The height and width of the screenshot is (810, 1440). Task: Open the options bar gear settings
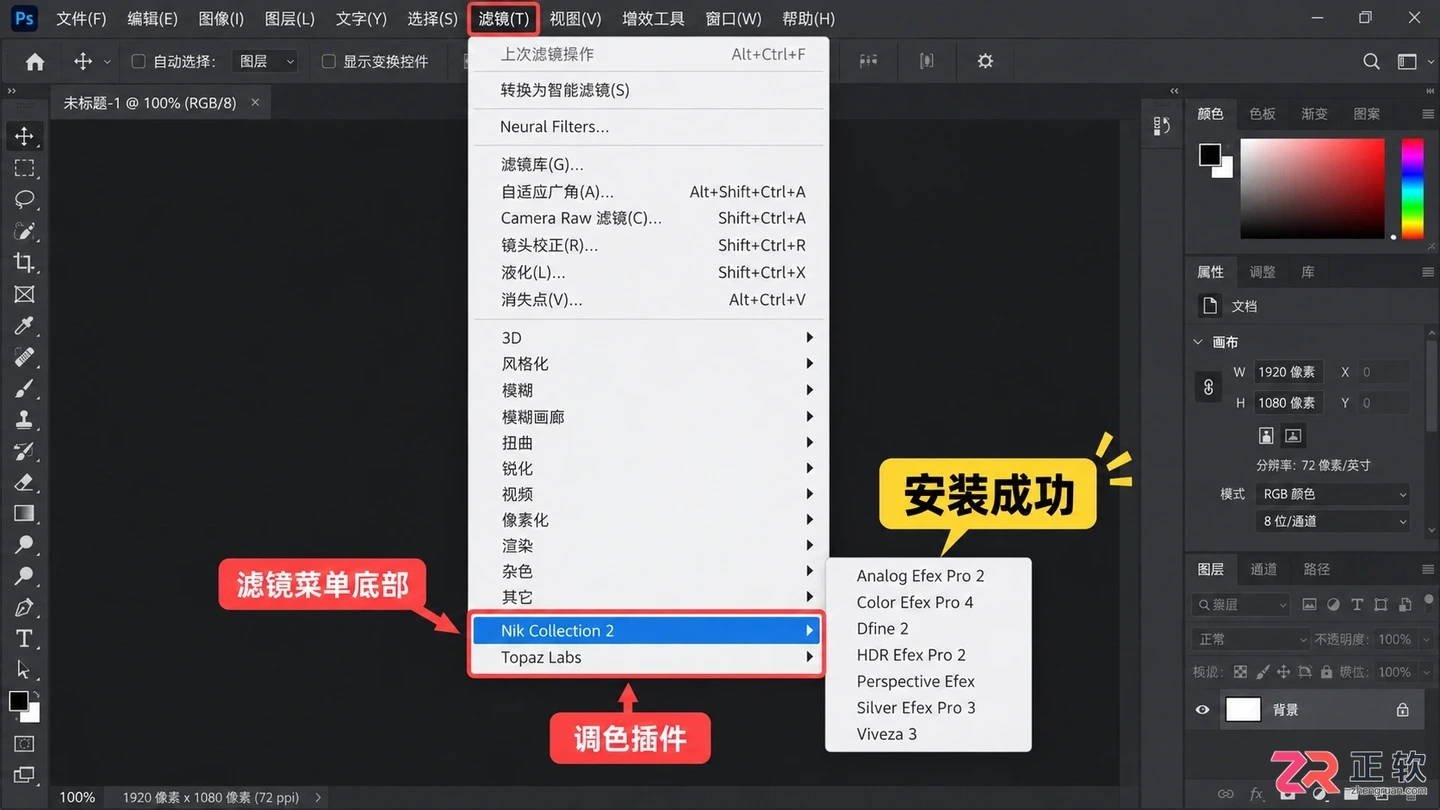985,62
